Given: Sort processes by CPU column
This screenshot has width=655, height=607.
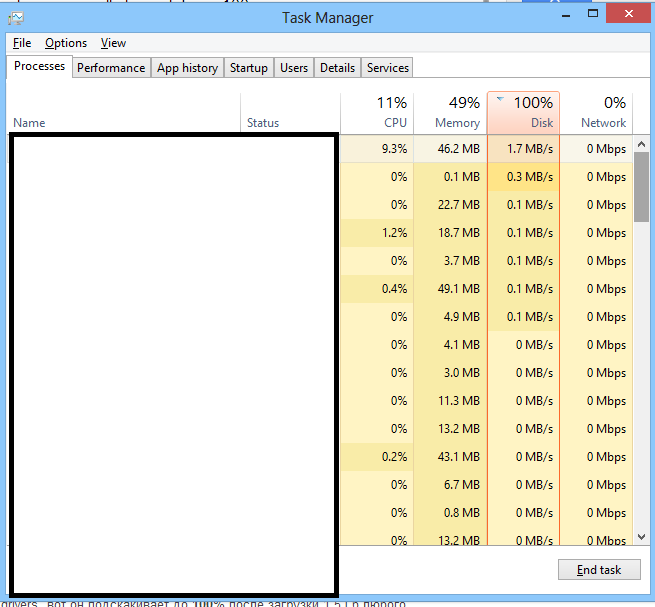Looking at the screenshot, I should point(377,113).
